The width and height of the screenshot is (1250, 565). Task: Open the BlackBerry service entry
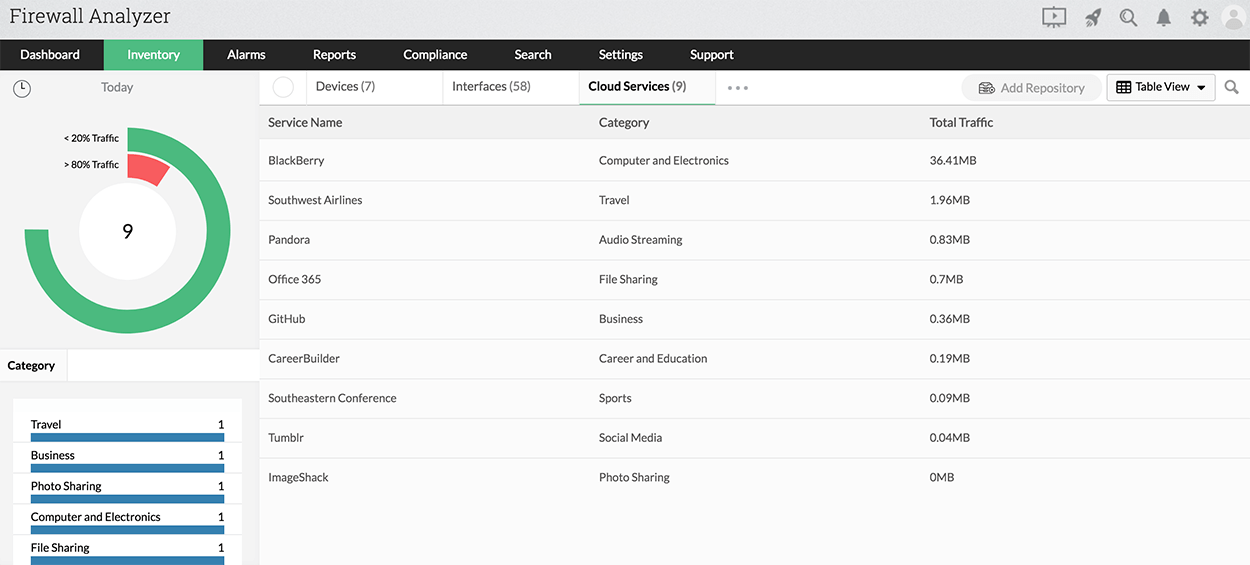pos(296,160)
